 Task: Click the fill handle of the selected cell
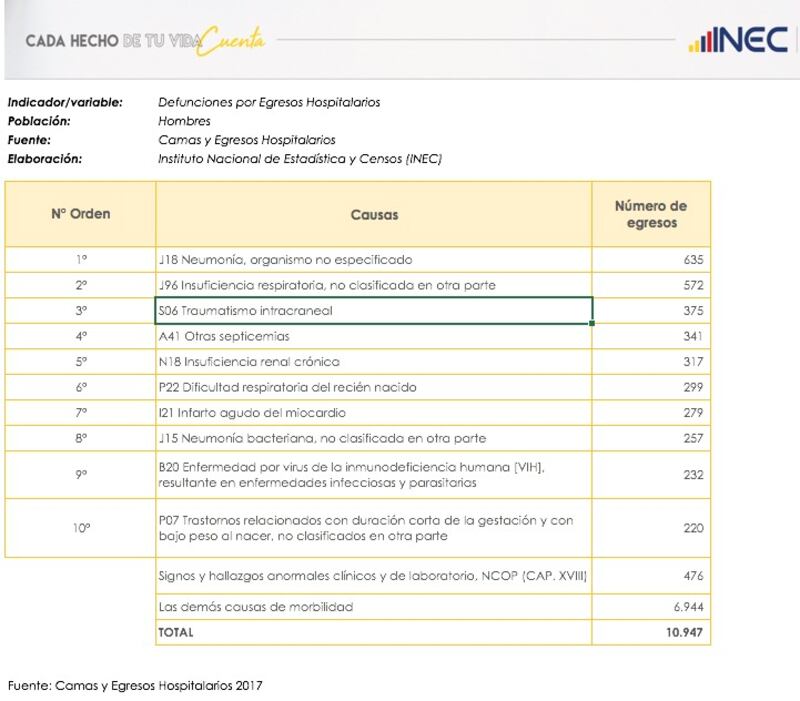coord(592,323)
